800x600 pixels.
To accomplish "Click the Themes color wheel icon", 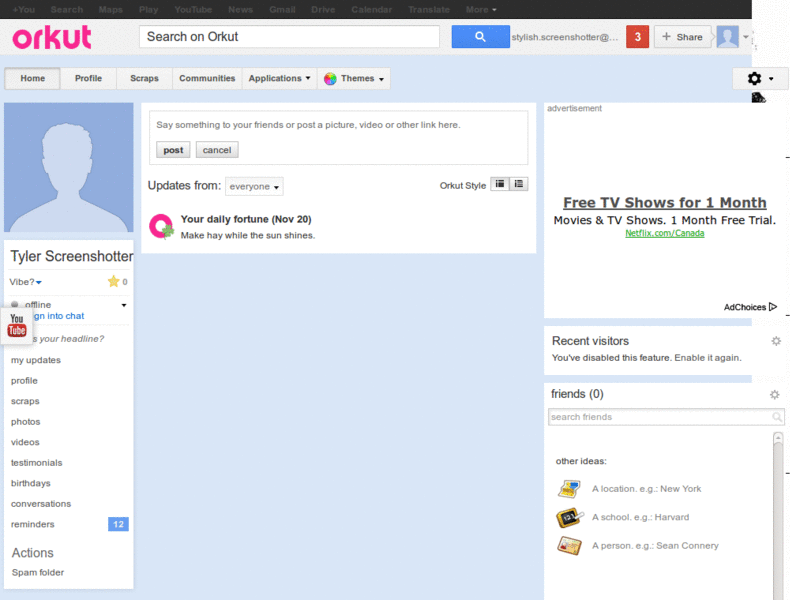I will click(330, 79).
